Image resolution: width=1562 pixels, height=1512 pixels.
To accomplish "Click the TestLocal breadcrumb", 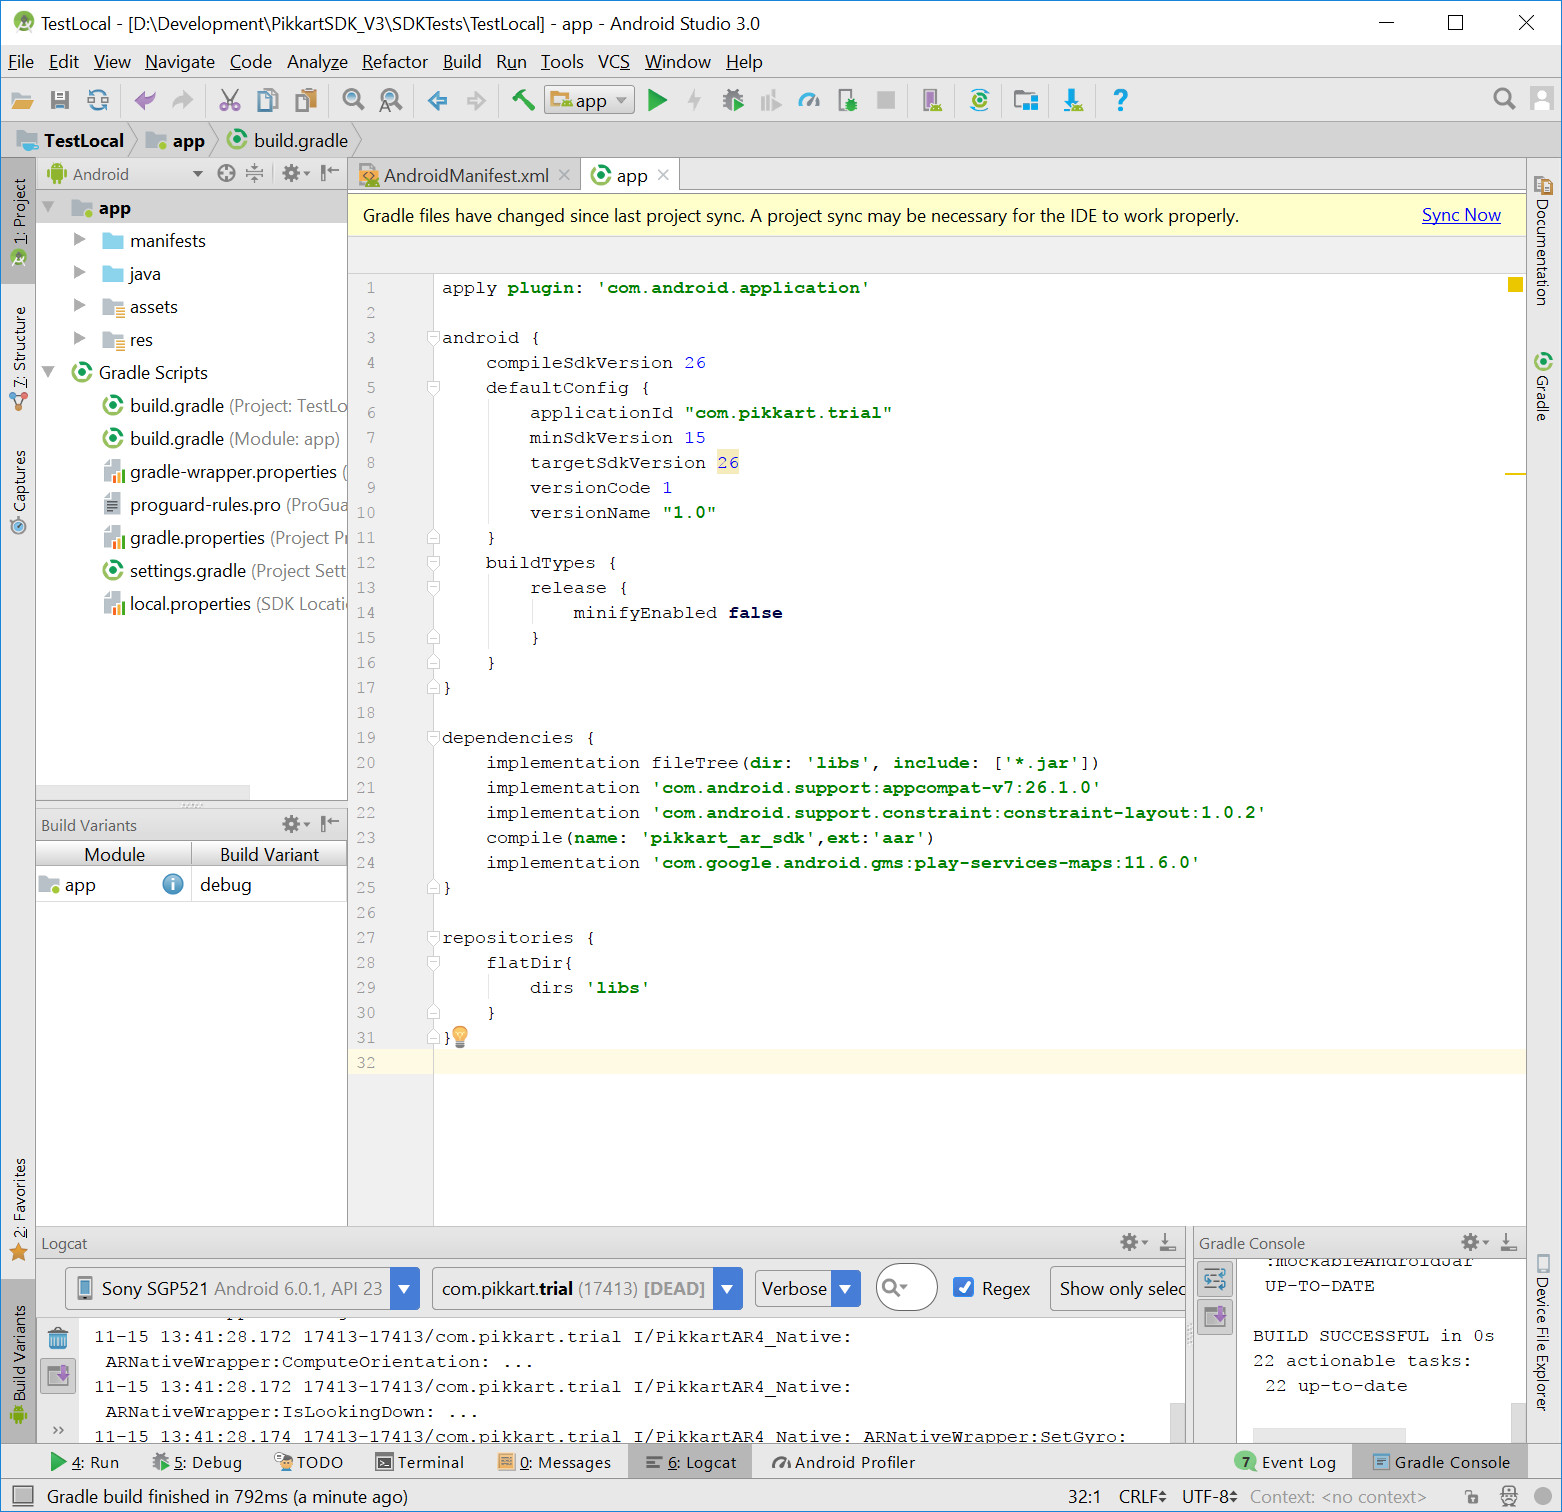I will click(x=71, y=141).
